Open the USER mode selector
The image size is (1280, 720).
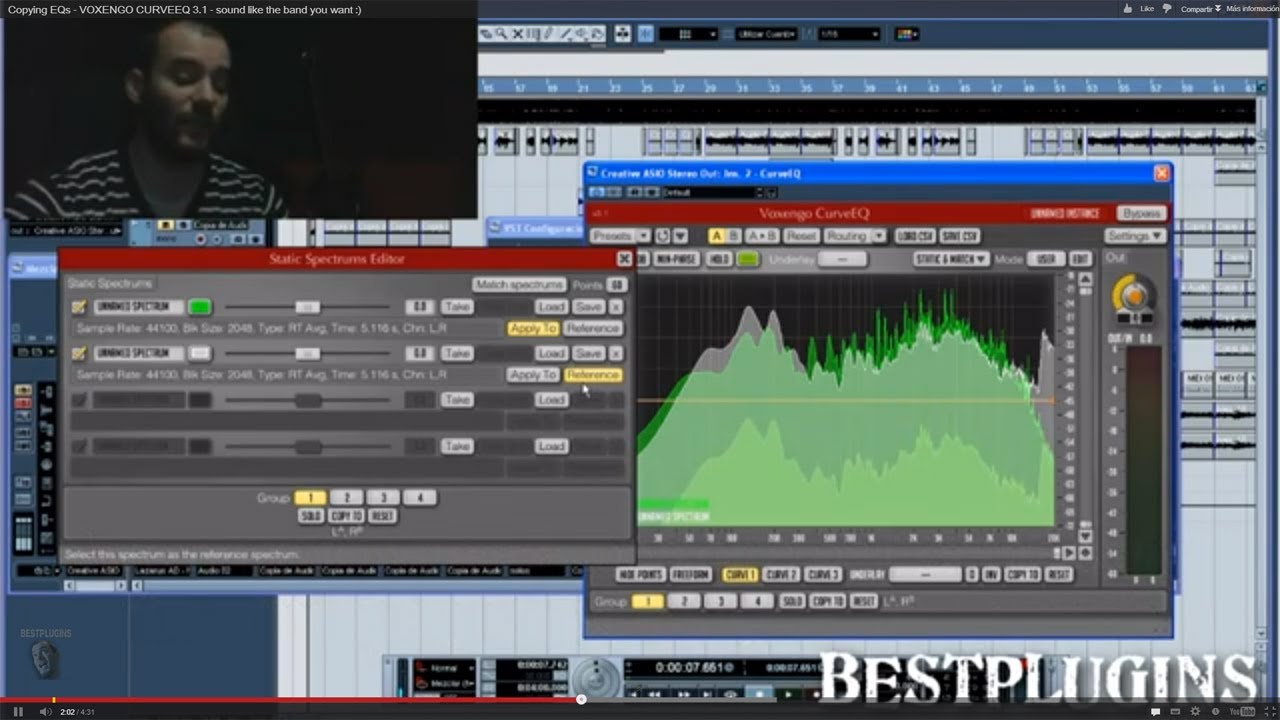(1045, 259)
